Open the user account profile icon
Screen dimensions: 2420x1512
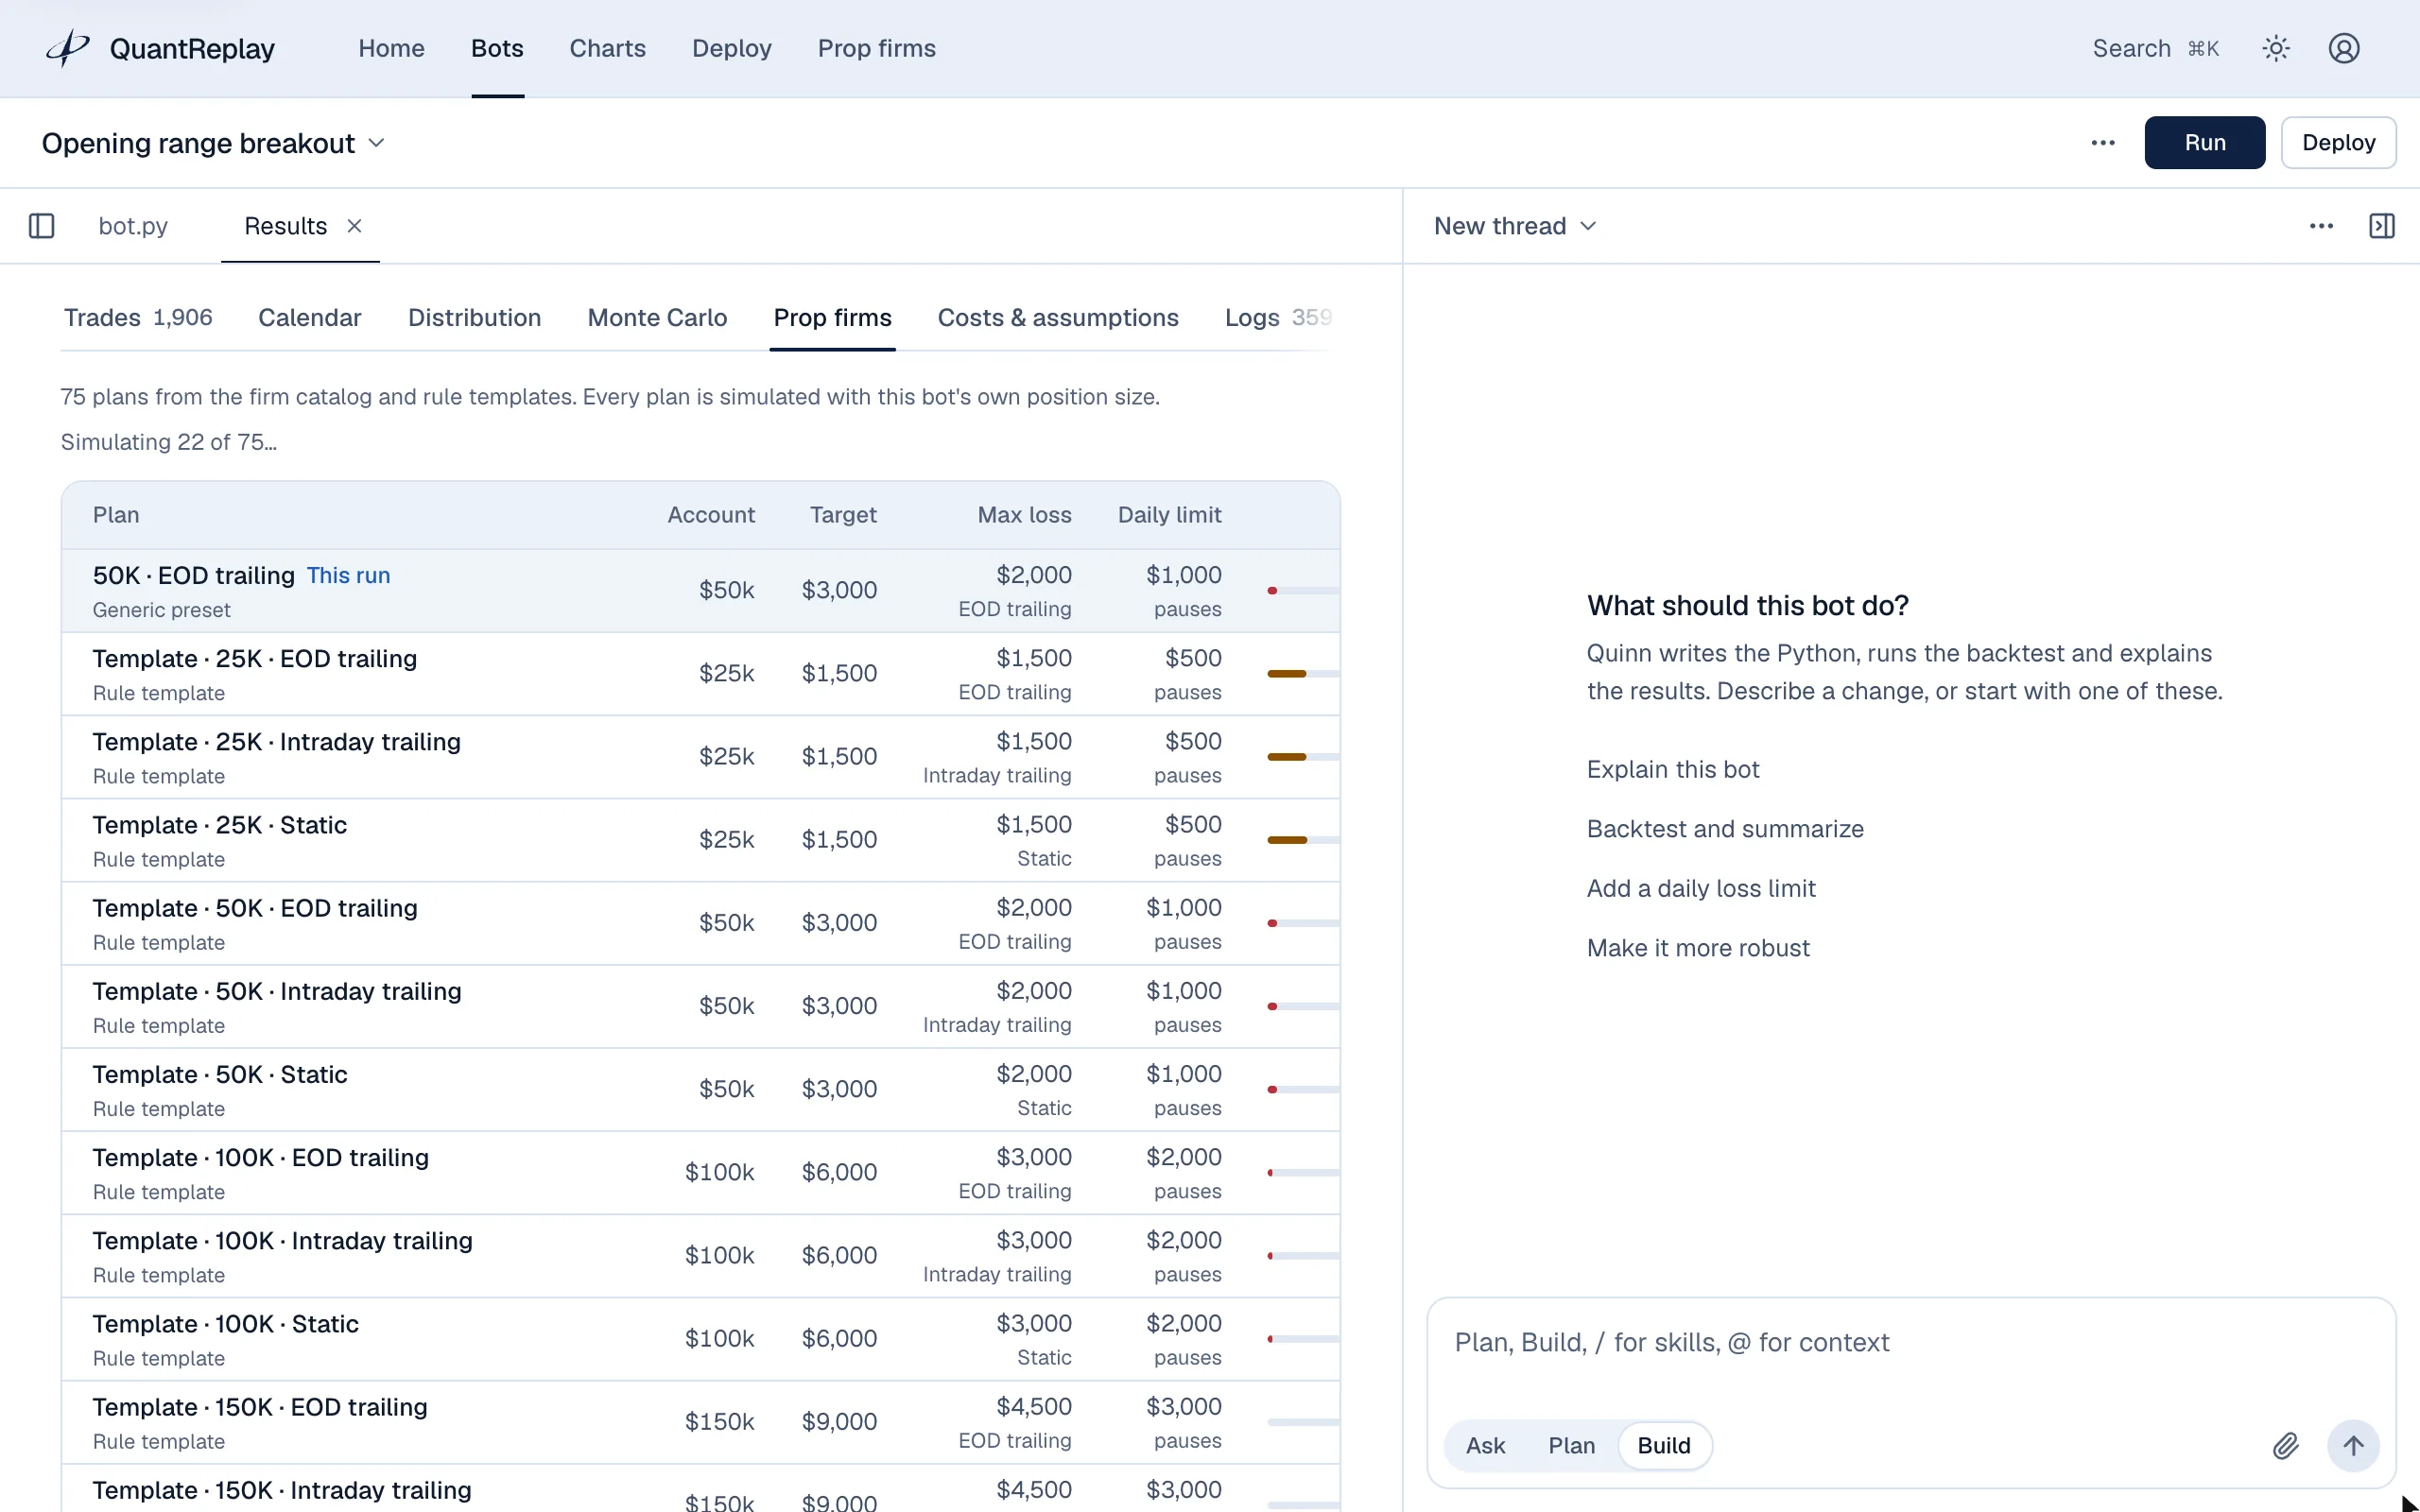click(x=2344, y=48)
